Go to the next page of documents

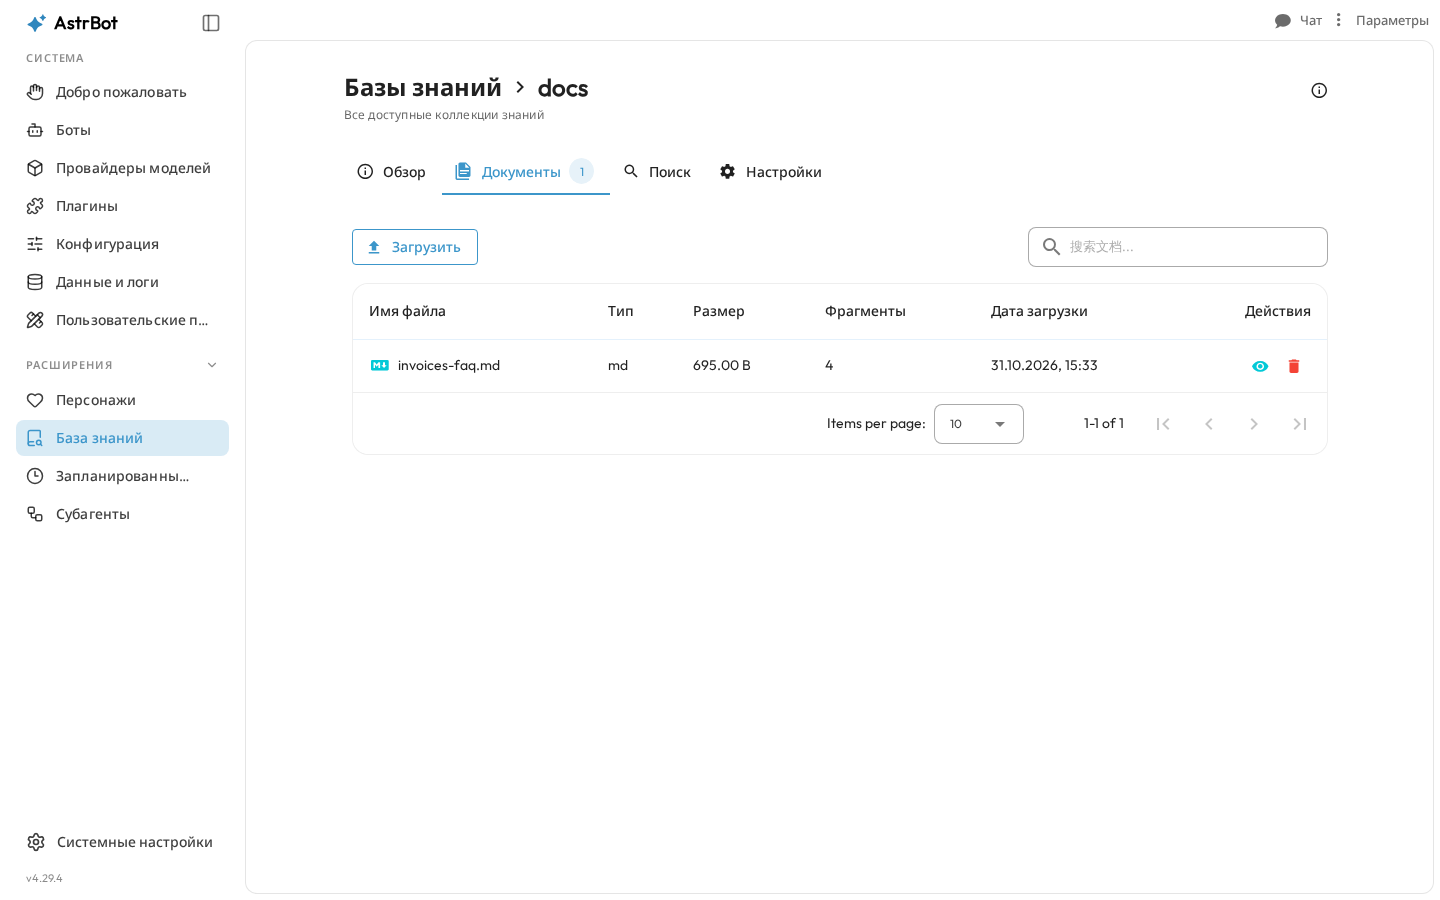point(1254,424)
